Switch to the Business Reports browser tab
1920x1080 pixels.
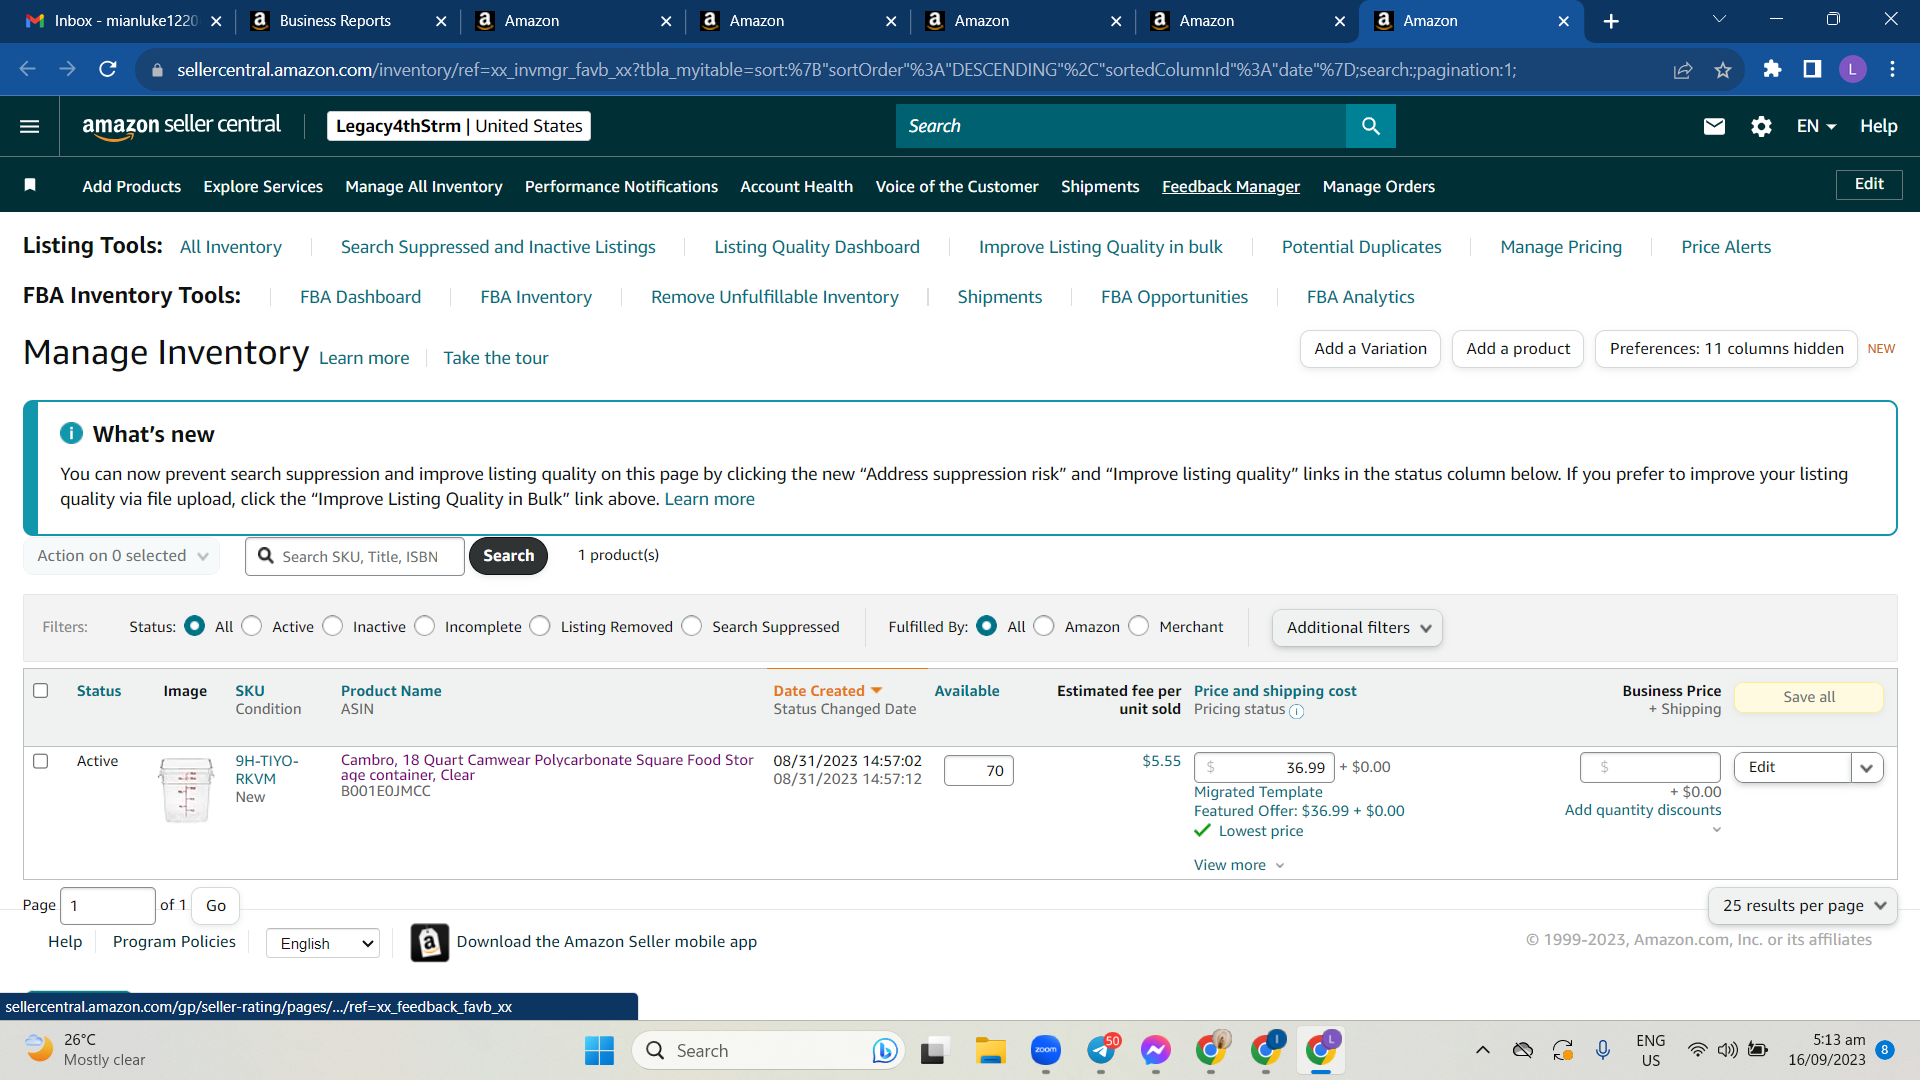pyautogui.click(x=346, y=21)
